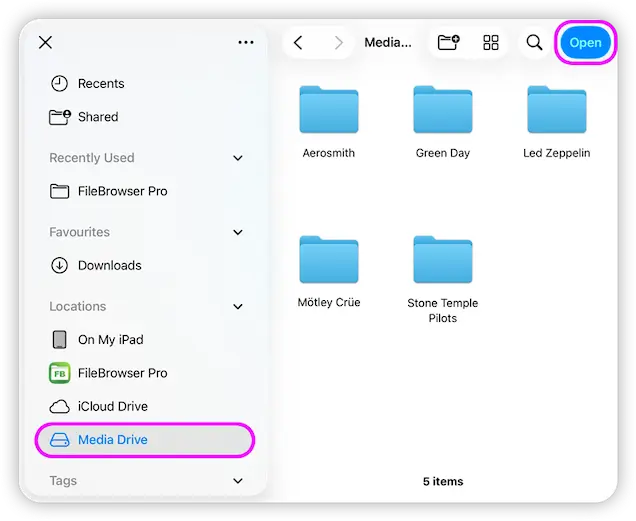Open iCloud Drive location
The width and height of the screenshot is (636, 521).
pyautogui.click(x=112, y=406)
